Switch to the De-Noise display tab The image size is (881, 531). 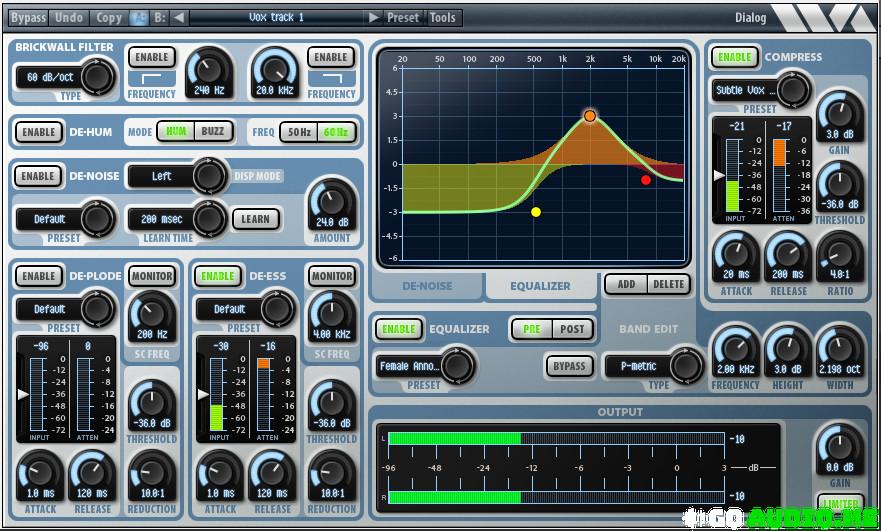pyautogui.click(x=427, y=286)
